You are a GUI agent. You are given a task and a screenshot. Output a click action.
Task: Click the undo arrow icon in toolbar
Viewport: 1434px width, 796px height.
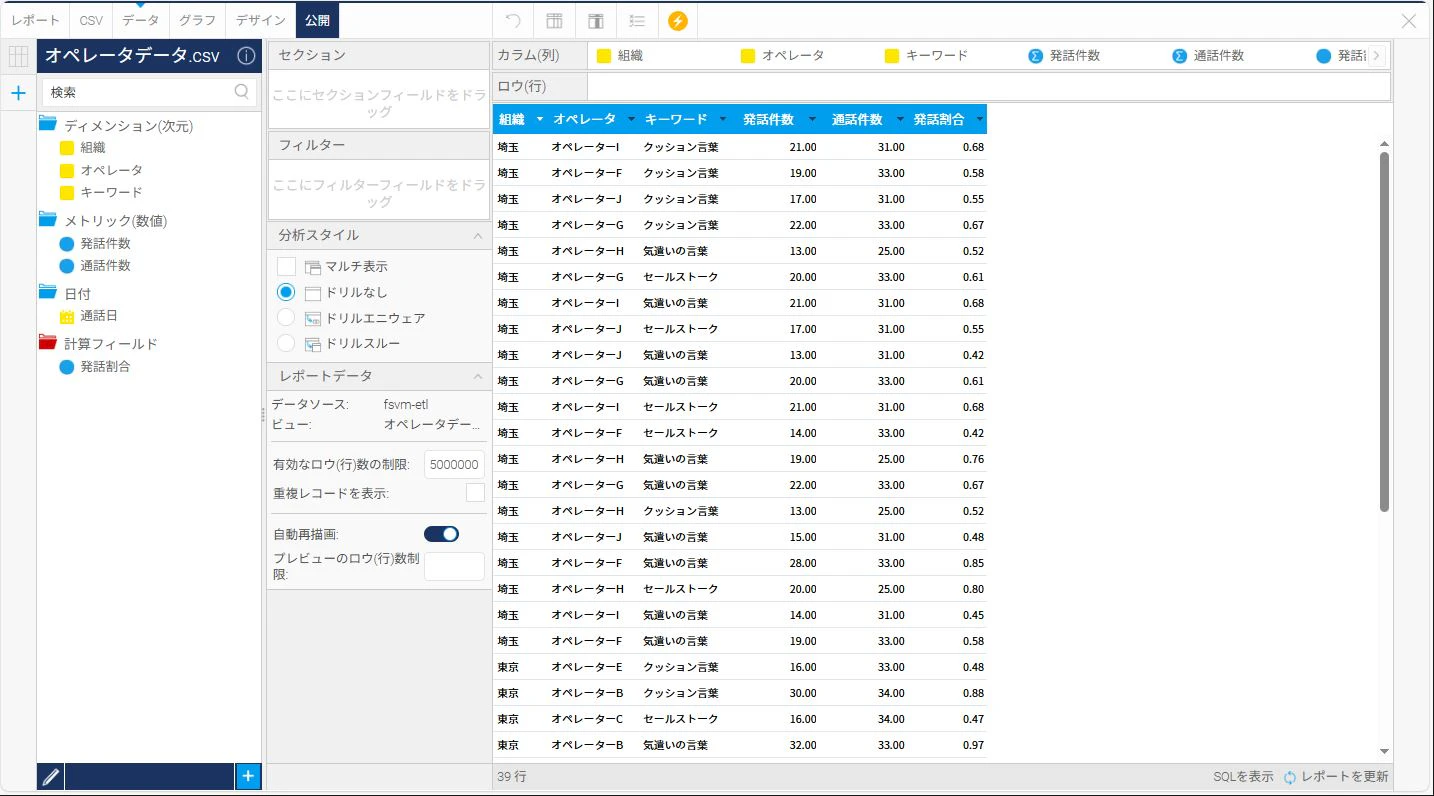tap(513, 20)
